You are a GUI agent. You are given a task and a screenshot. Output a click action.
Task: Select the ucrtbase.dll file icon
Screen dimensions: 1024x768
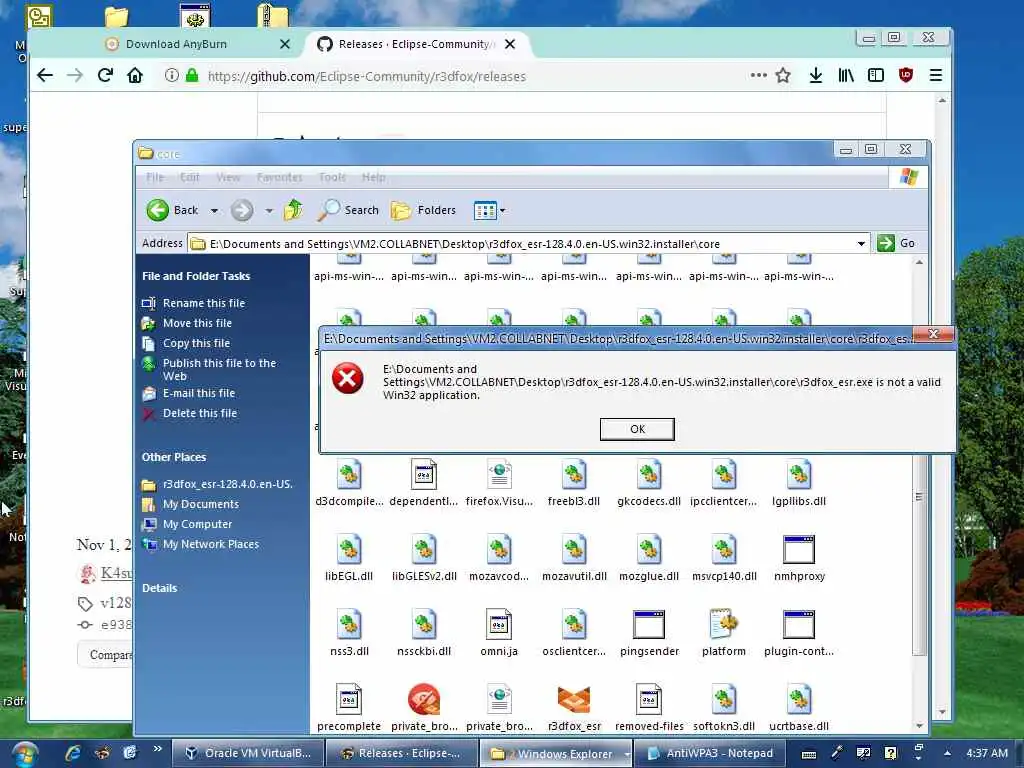pyautogui.click(x=799, y=699)
